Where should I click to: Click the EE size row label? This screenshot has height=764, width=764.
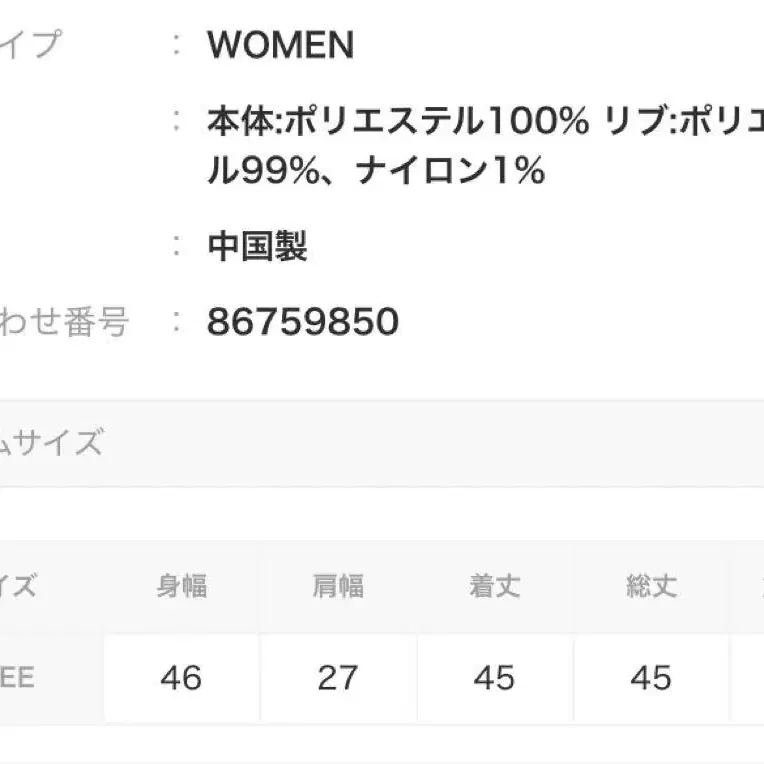click(x=18, y=678)
